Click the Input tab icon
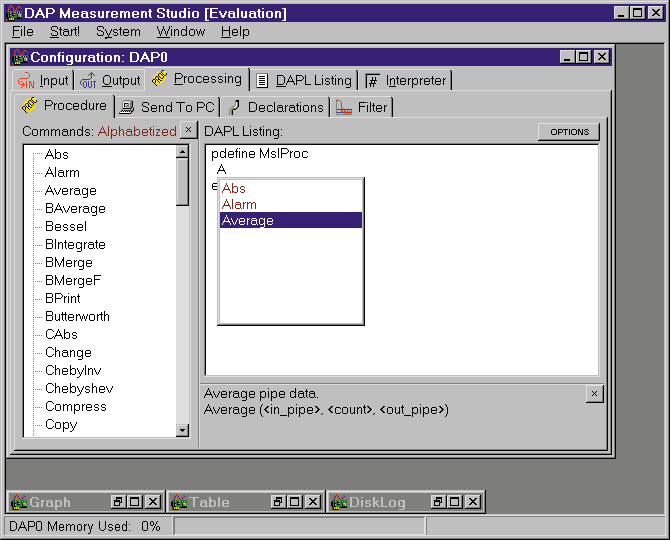This screenshot has width=670, height=540. [x=27, y=81]
